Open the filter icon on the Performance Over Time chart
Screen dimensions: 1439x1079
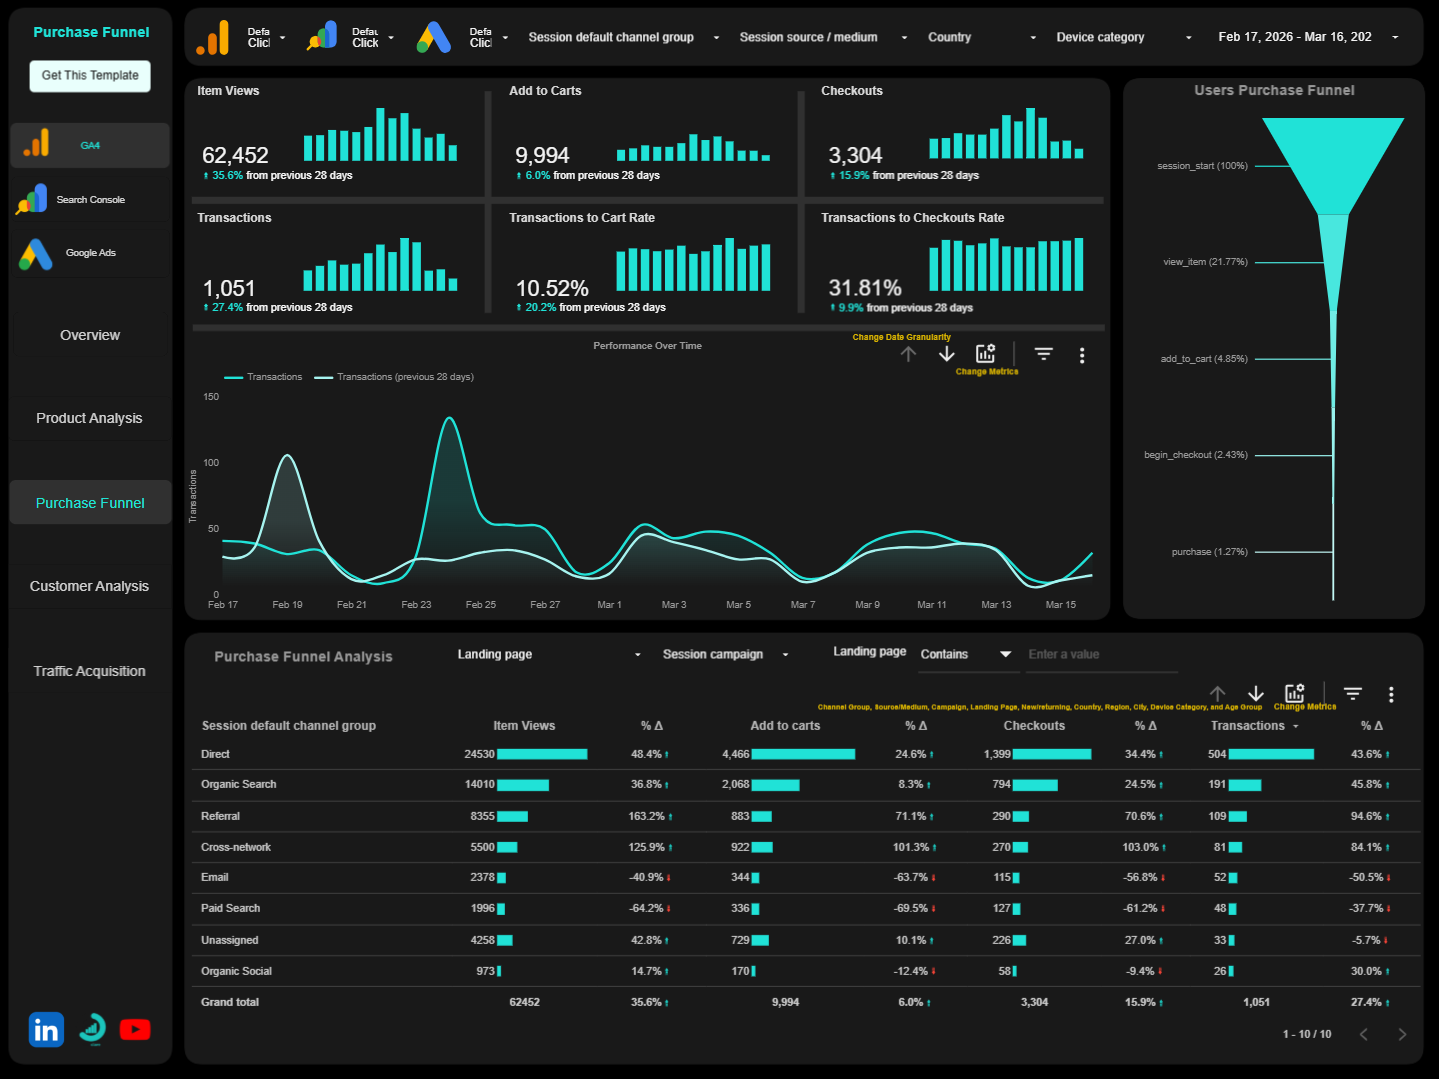1043,354
